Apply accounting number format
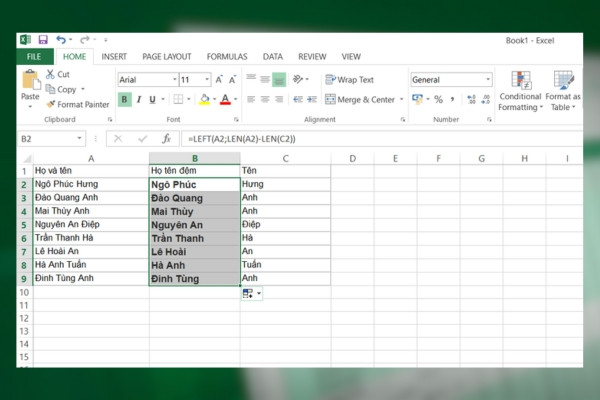The width and height of the screenshot is (600, 400). point(417,100)
